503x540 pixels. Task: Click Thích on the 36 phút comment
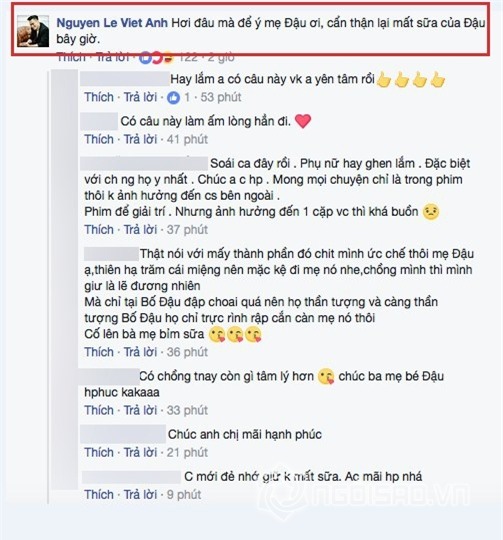click(x=99, y=352)
